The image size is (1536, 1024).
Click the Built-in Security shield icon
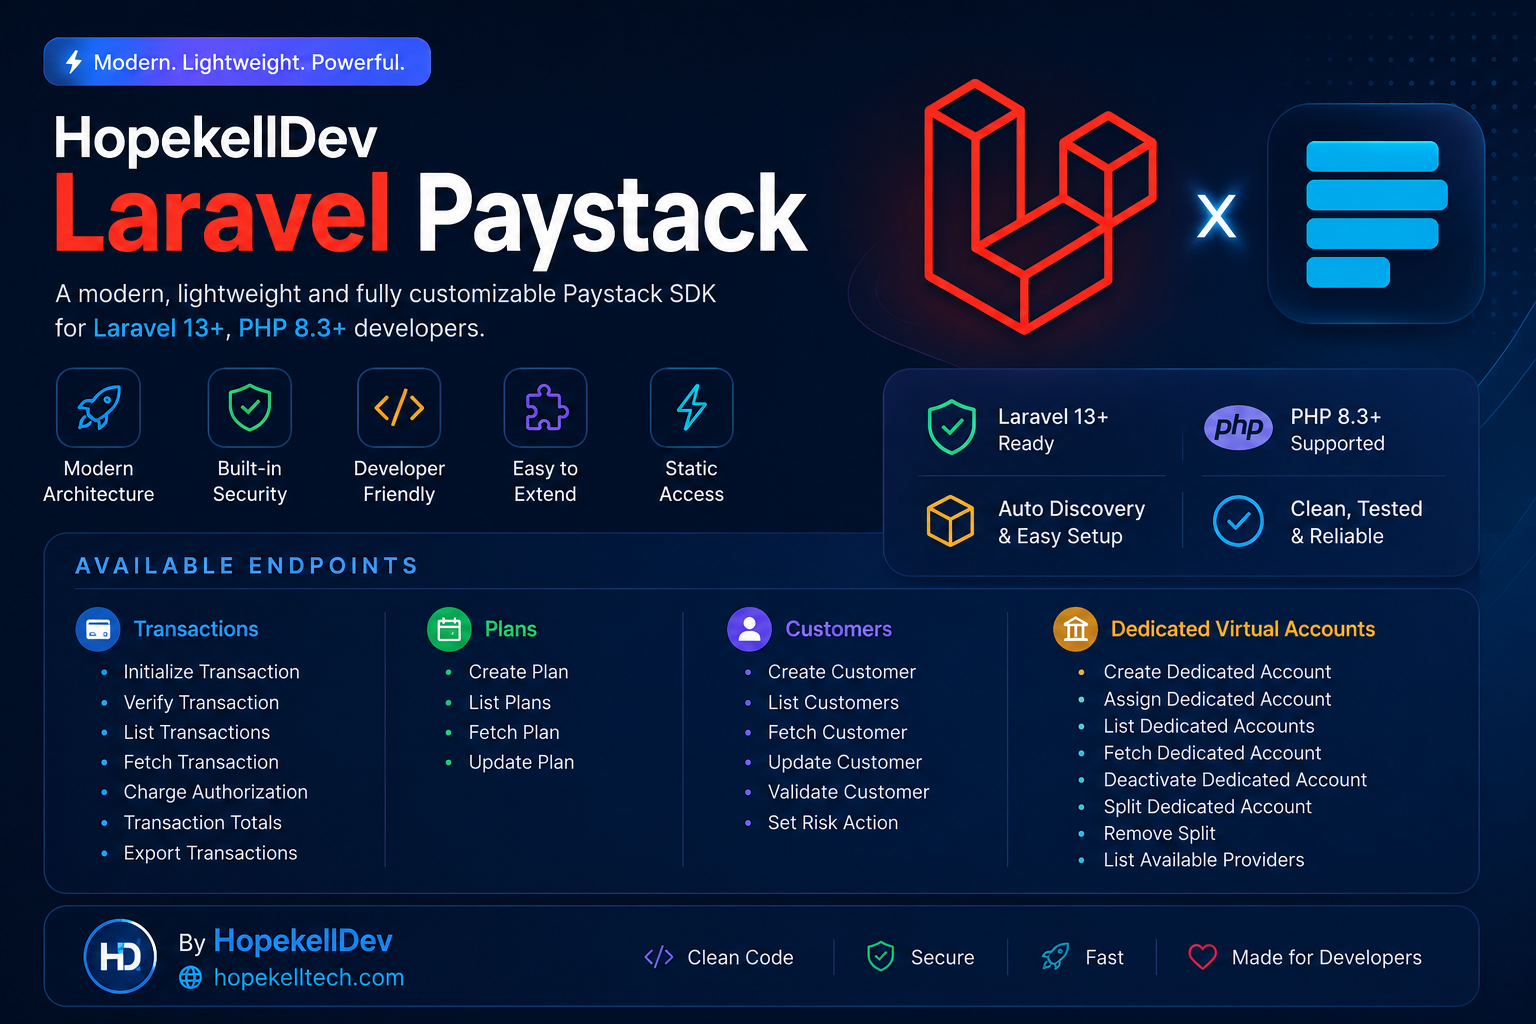(x=249, y=407)
